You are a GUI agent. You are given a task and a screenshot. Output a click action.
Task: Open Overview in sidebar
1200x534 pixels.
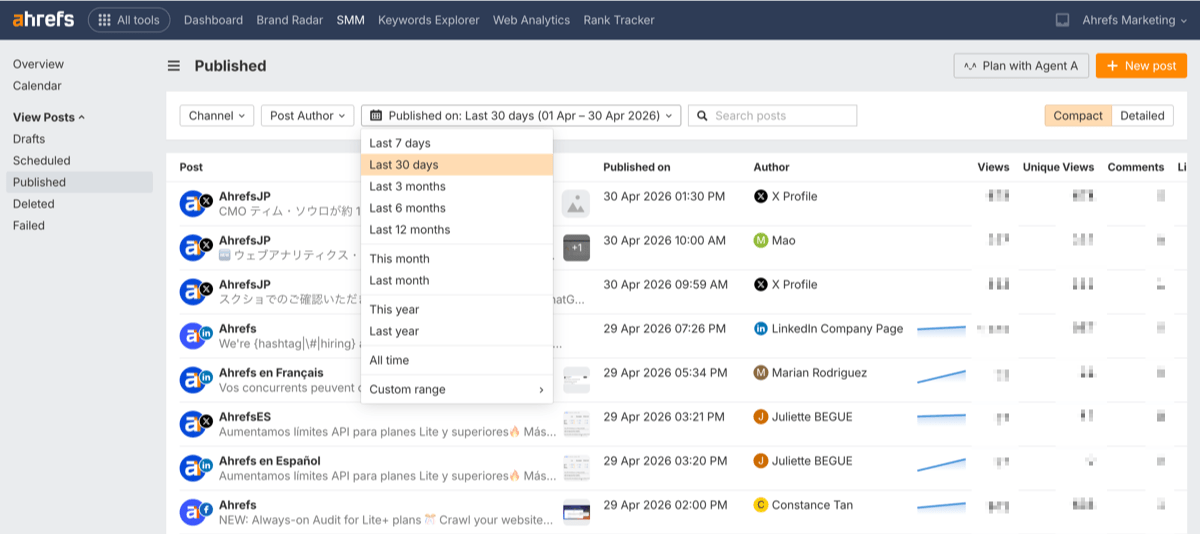pyautogui.click(x=38, y=64)
